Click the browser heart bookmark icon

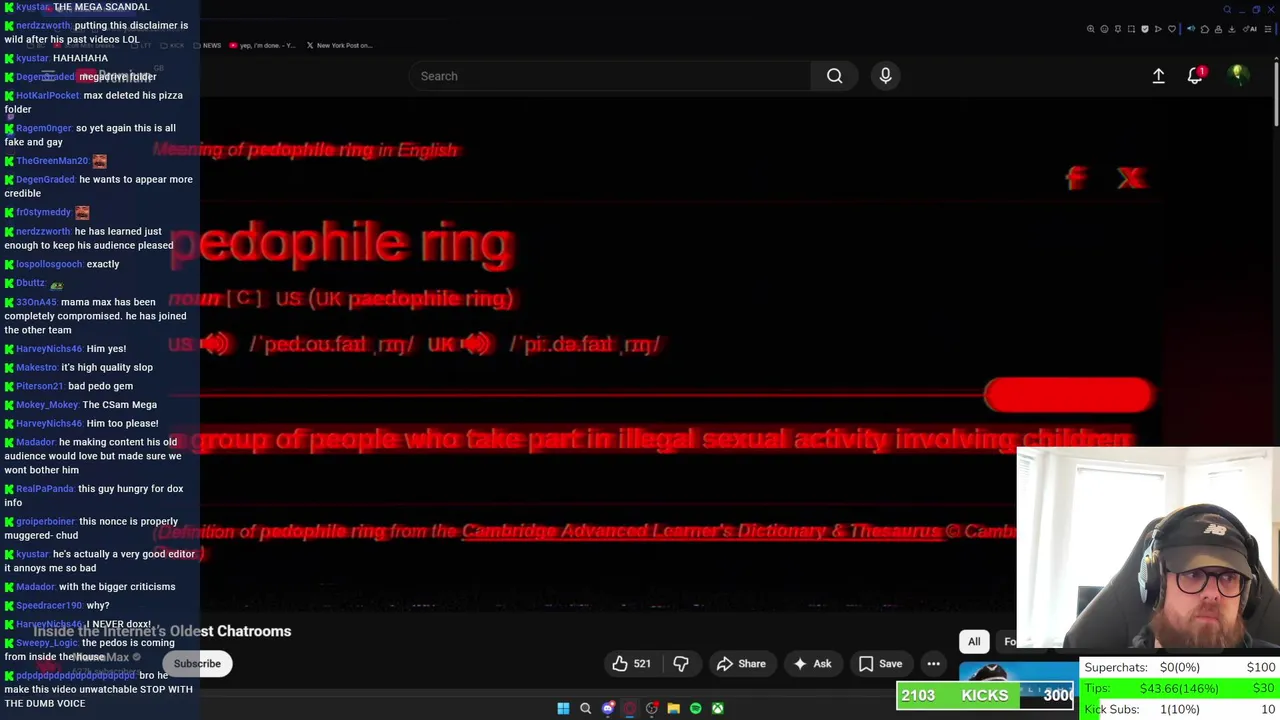click(1172, 29)
